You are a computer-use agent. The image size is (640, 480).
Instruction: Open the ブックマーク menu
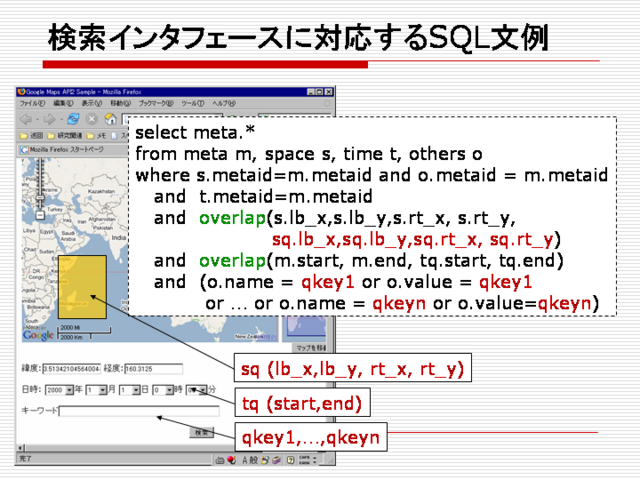[156, 103]
